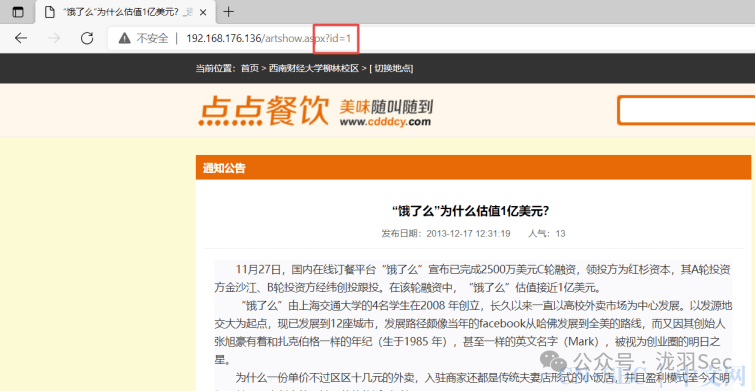Click the 不安全 security label
The height and width of the screenshot is (392, 756).
tap(152, 38)
